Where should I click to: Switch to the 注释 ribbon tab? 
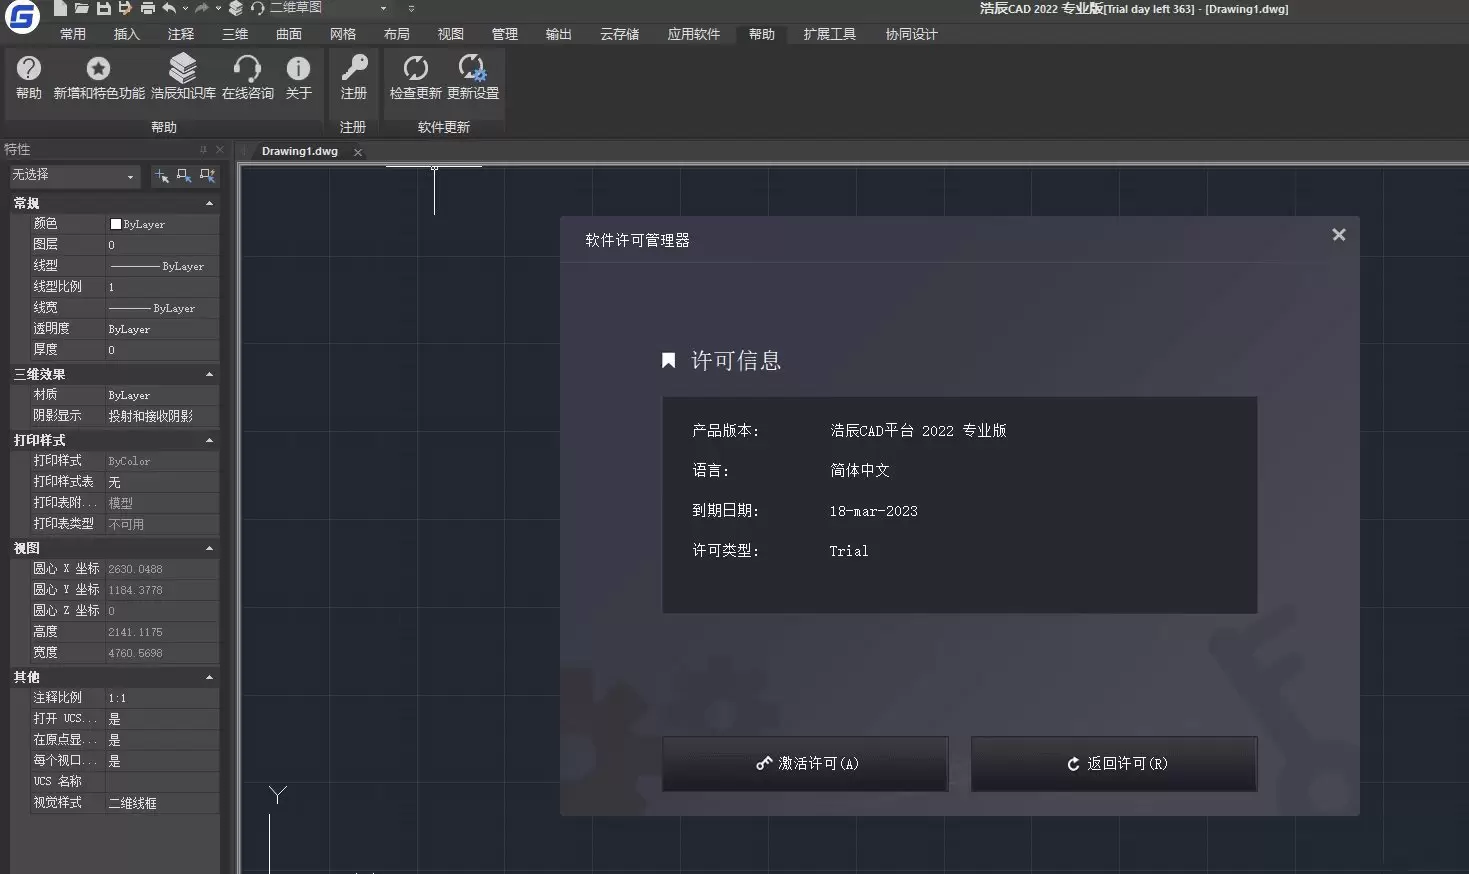point(180,34)
